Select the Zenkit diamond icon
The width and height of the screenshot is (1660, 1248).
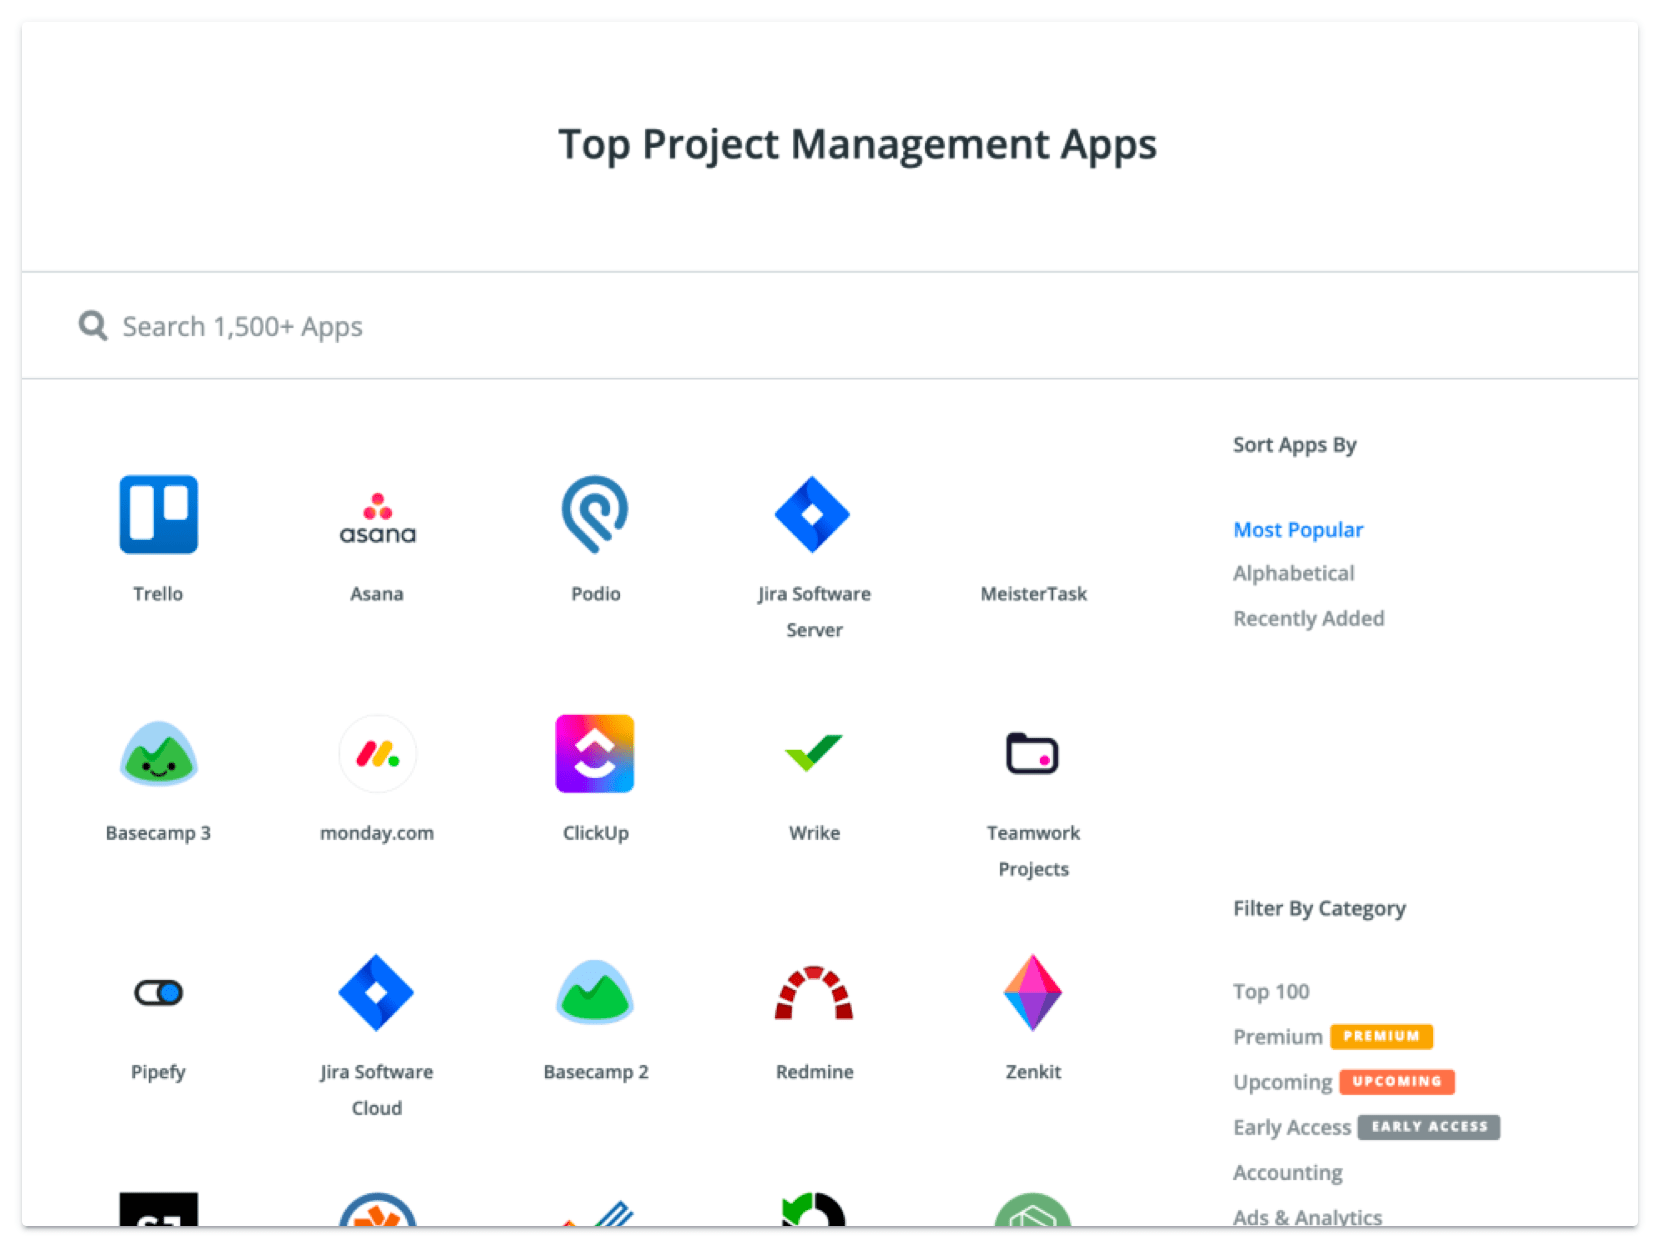click(x=1032, y=992)
